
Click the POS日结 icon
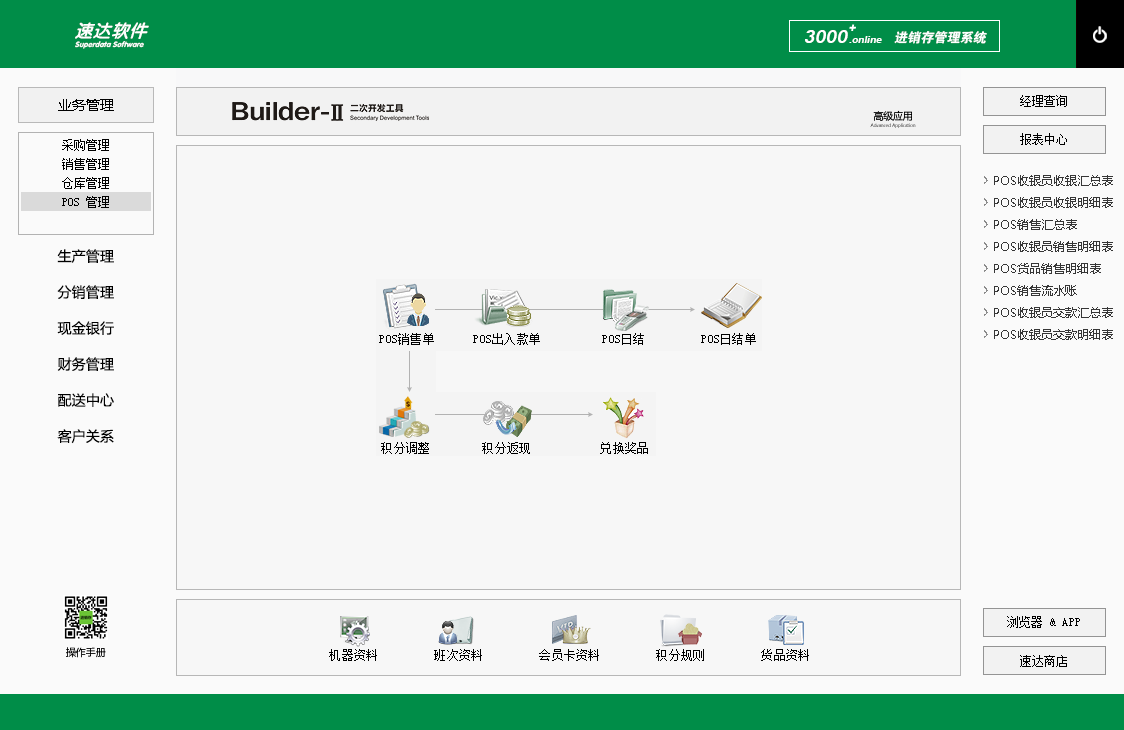(x=623, y=307)
